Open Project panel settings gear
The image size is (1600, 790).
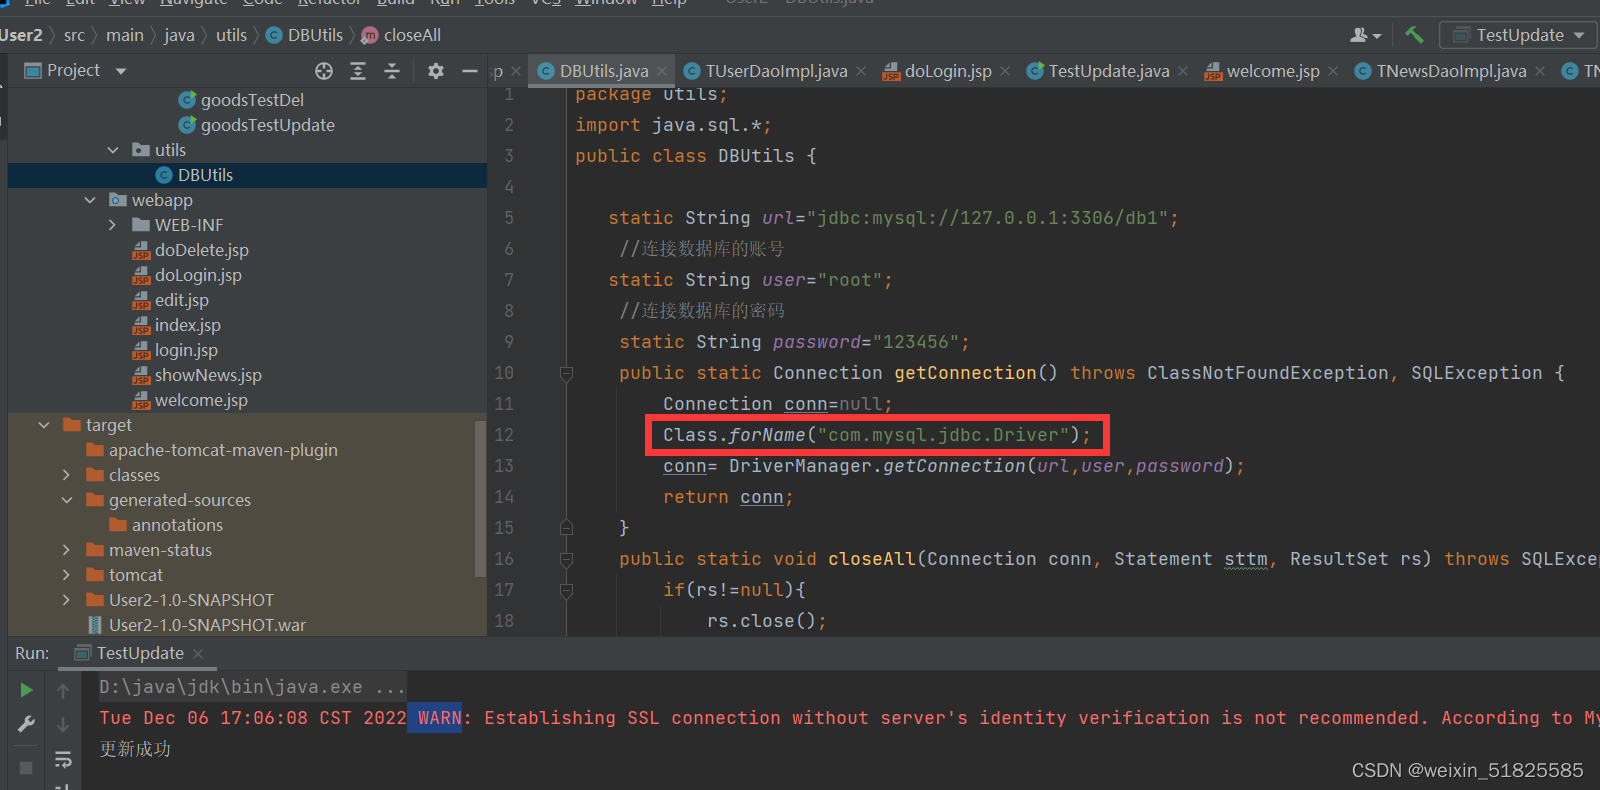click(436, 71)
